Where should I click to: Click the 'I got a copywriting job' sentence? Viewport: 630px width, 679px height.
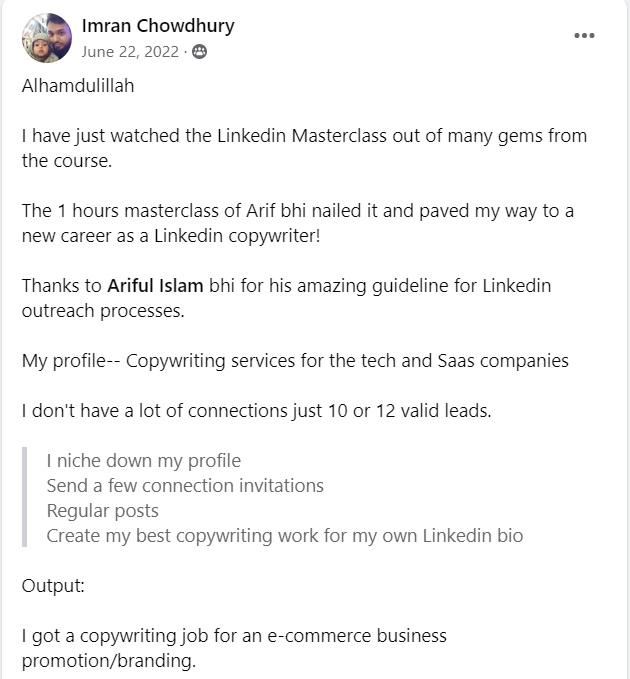[x=234, y=636]
